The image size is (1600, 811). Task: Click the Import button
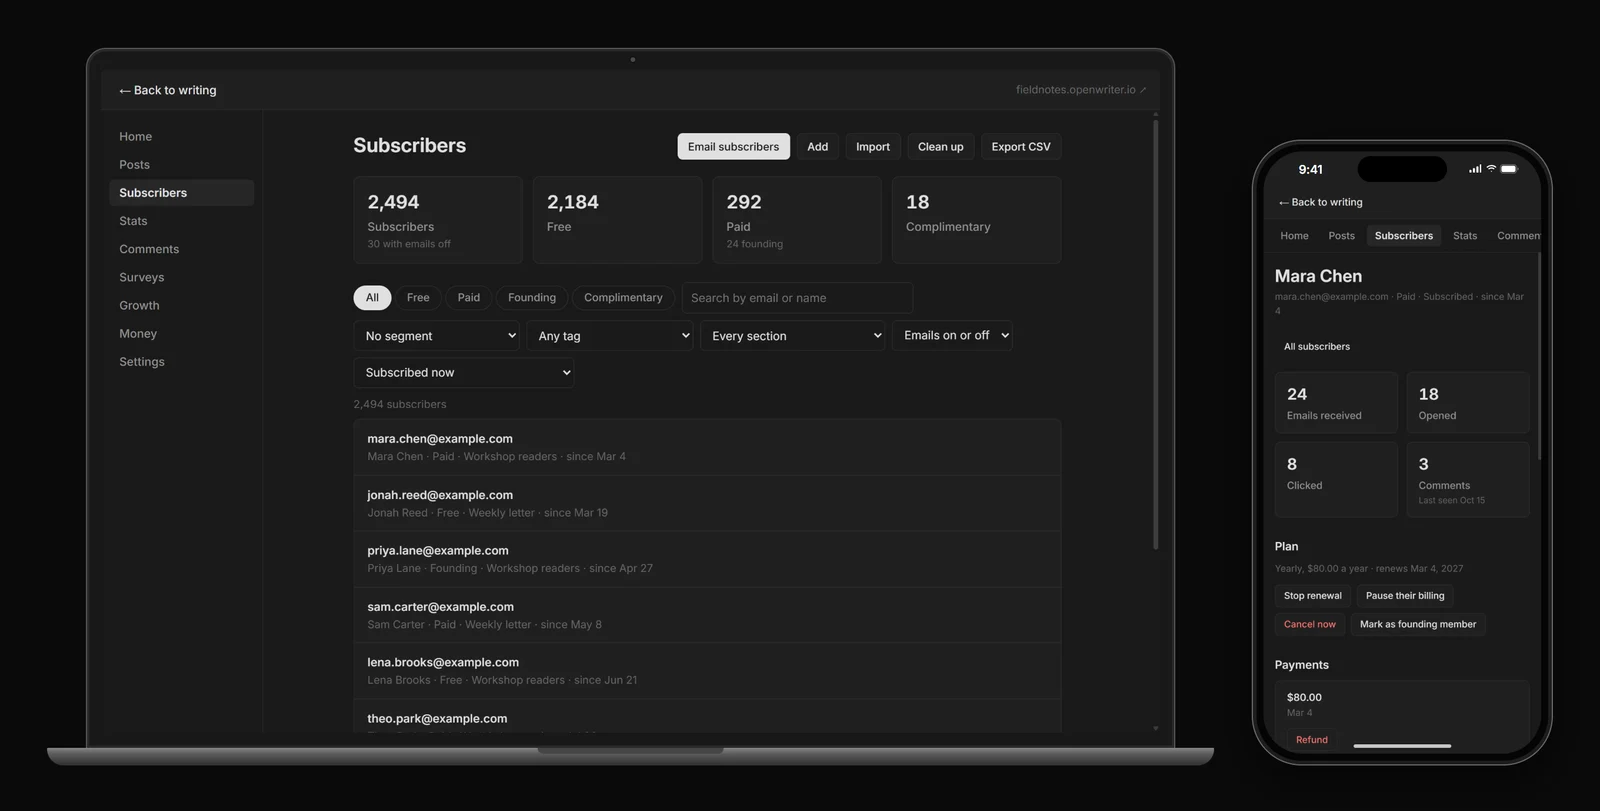(872, 146)
